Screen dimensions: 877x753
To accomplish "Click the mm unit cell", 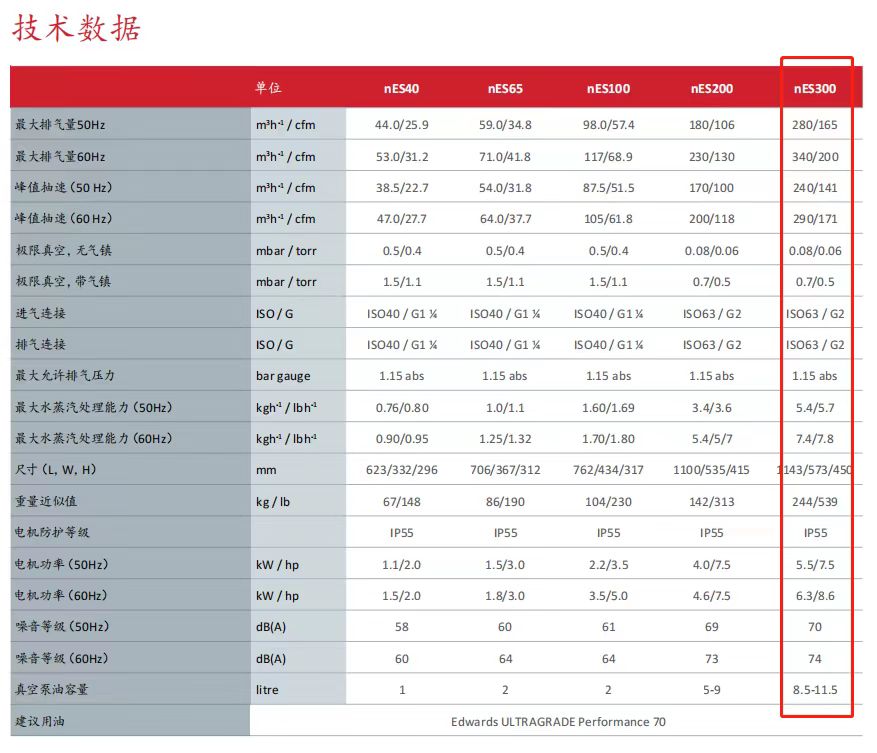I will tap(266, 470).
